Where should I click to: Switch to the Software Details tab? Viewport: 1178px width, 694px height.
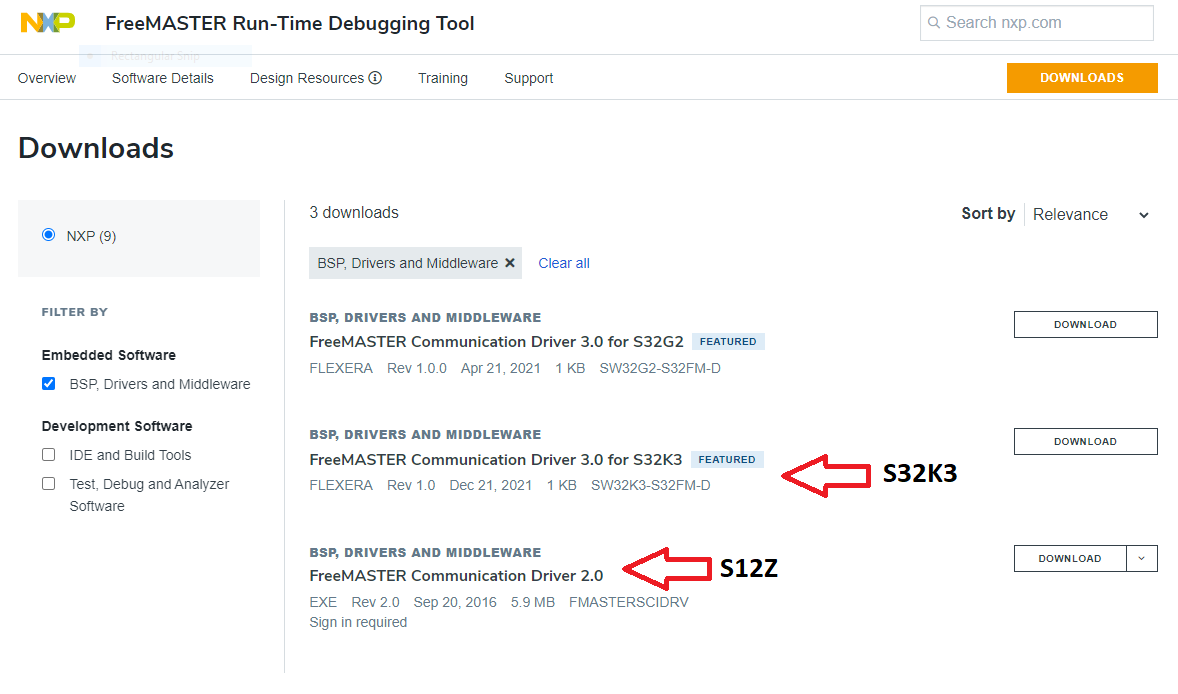coord(162,77)
